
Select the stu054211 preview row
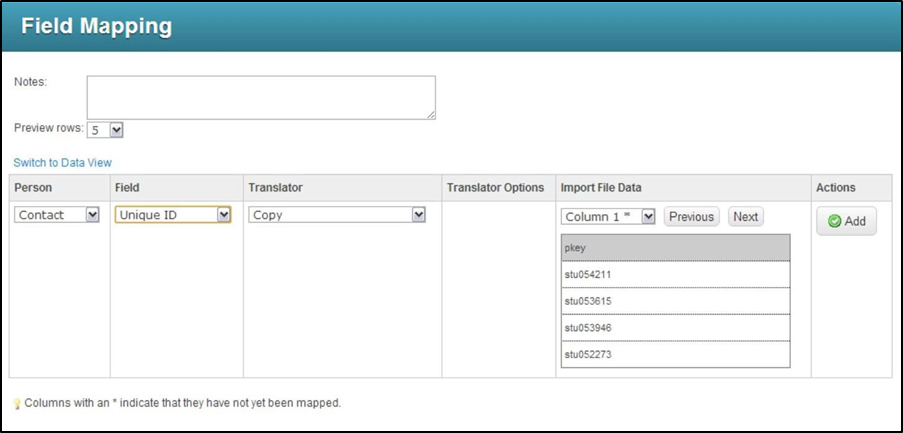[675, 274]
